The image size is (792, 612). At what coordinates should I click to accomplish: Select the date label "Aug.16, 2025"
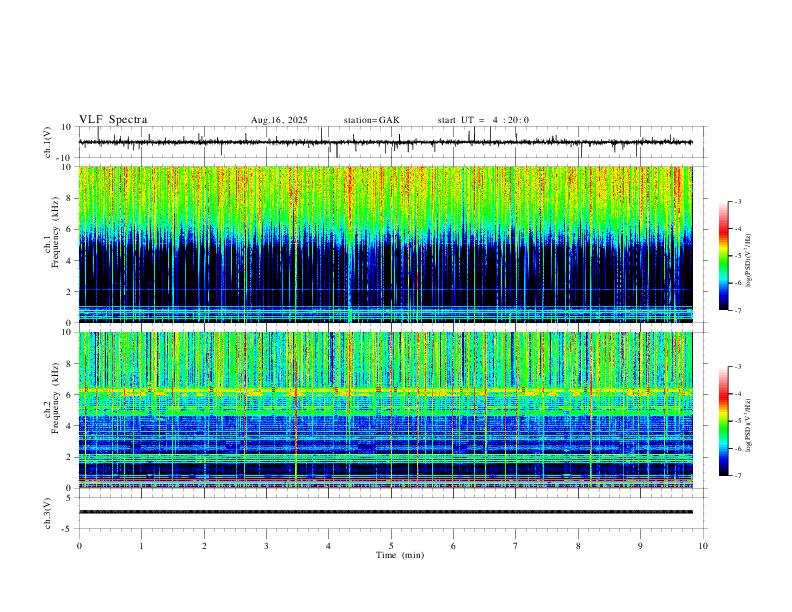279,120
